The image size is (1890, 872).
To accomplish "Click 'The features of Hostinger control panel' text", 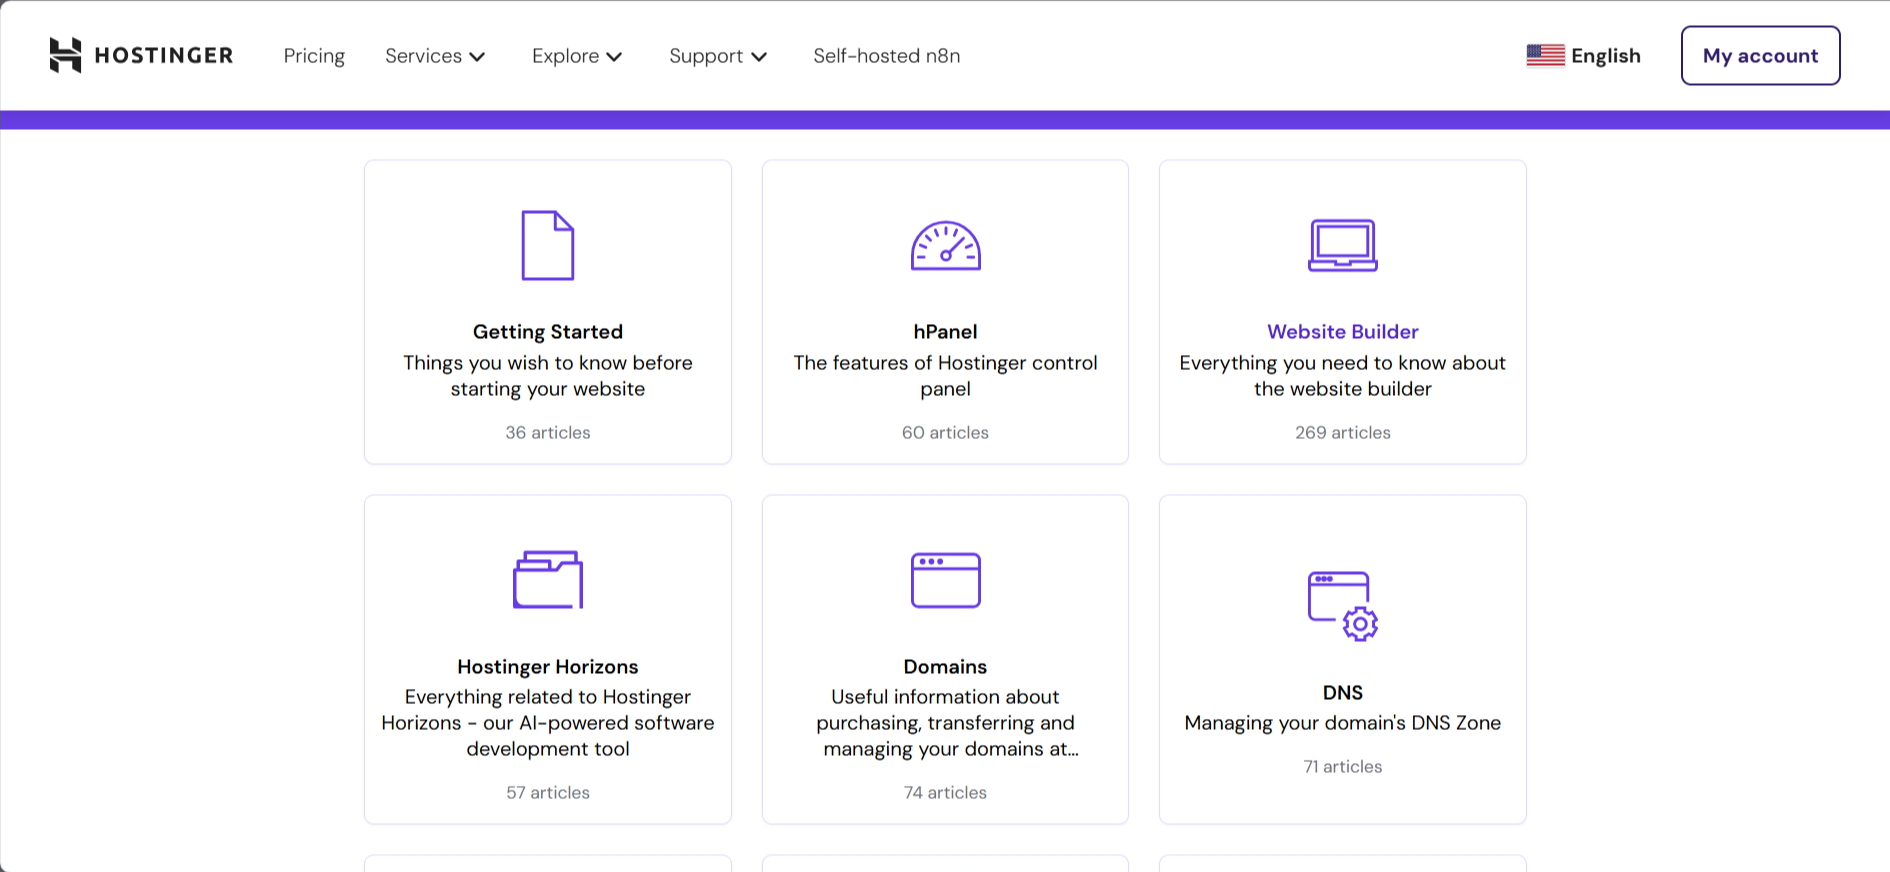I will tap(945, 376).
